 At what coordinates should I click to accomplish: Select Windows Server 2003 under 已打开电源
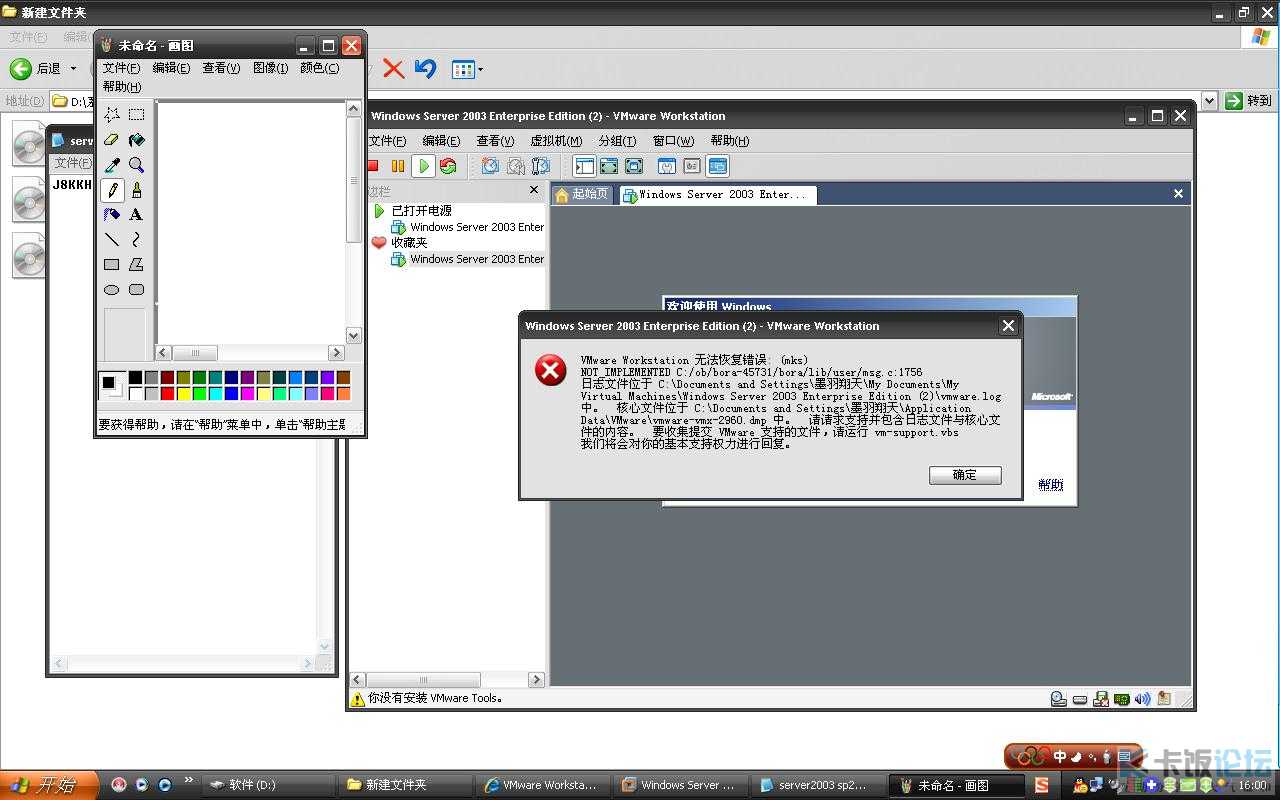tap(468, 227)
